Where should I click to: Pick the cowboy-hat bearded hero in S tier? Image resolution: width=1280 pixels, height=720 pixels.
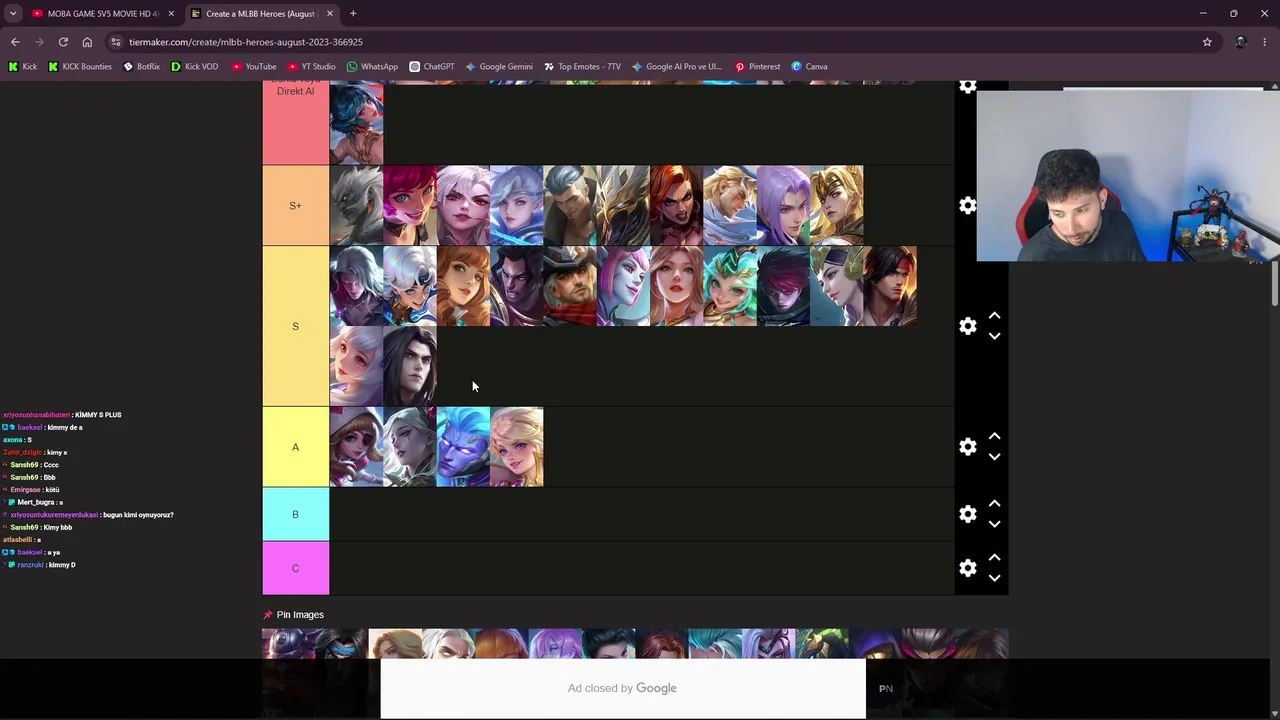point(570,286)
